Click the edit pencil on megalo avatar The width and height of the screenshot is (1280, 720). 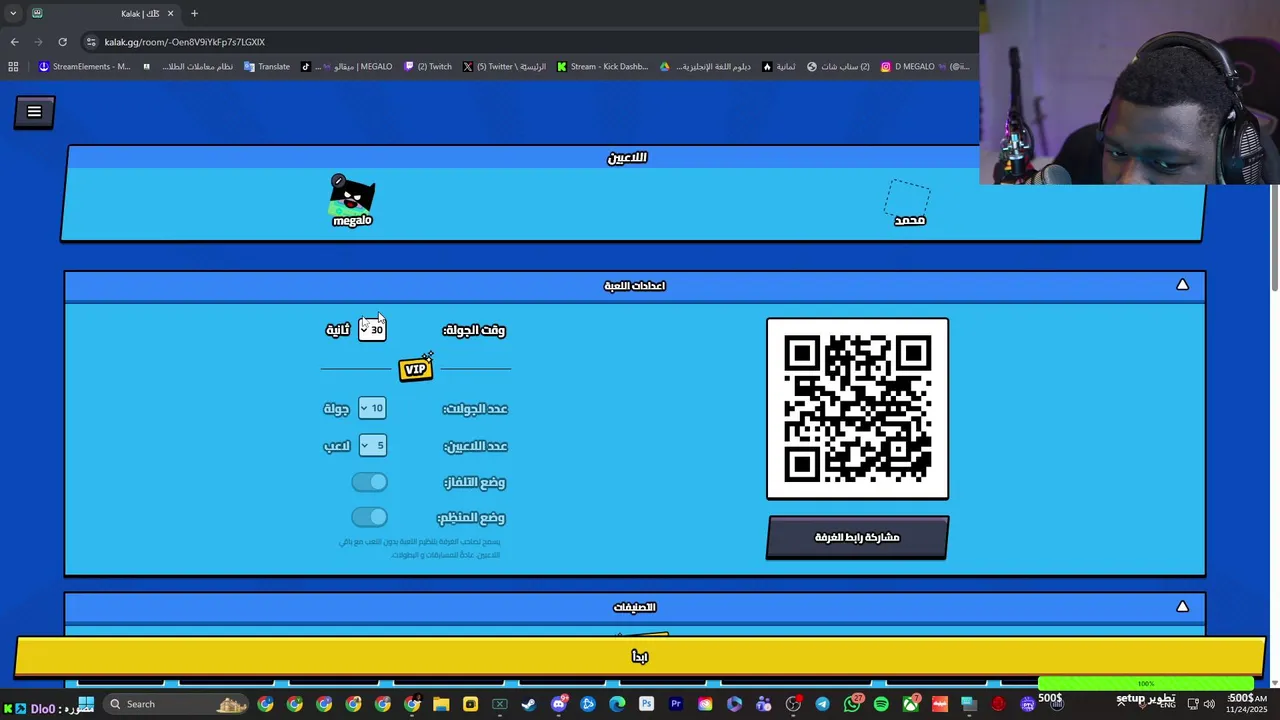pyautogui.click(x=338, y=181)
